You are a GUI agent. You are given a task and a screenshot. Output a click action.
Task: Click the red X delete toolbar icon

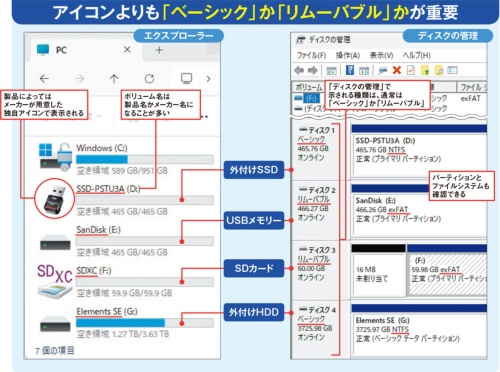coord(397,70)
